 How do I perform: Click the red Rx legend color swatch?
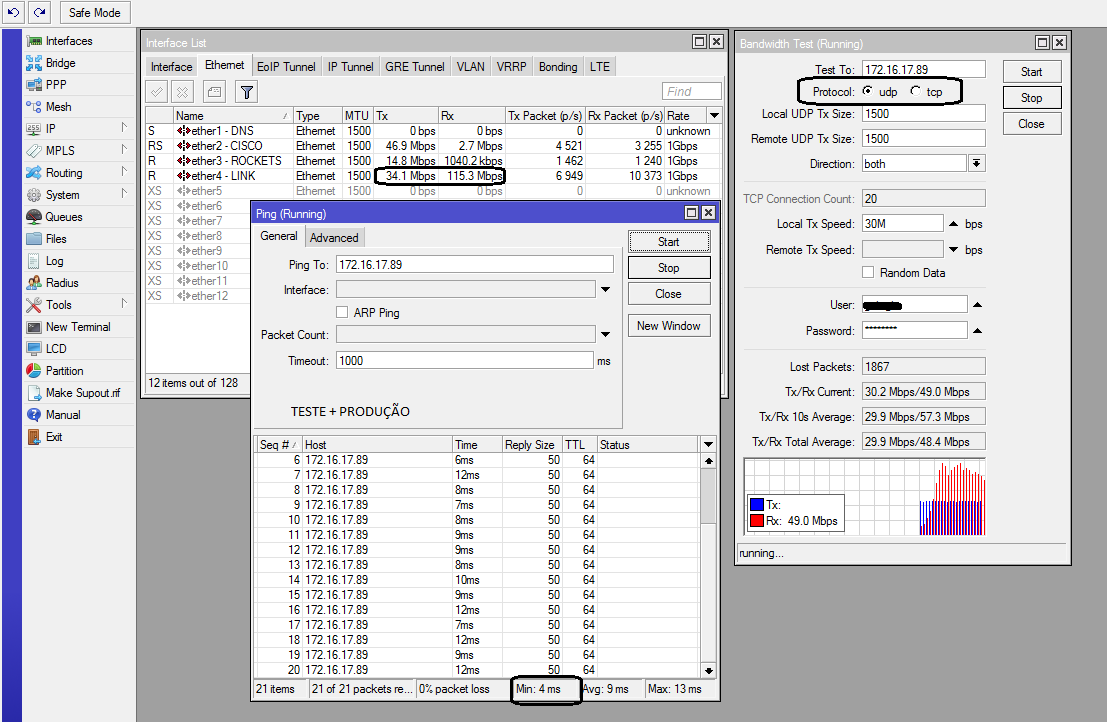point(757,521)
